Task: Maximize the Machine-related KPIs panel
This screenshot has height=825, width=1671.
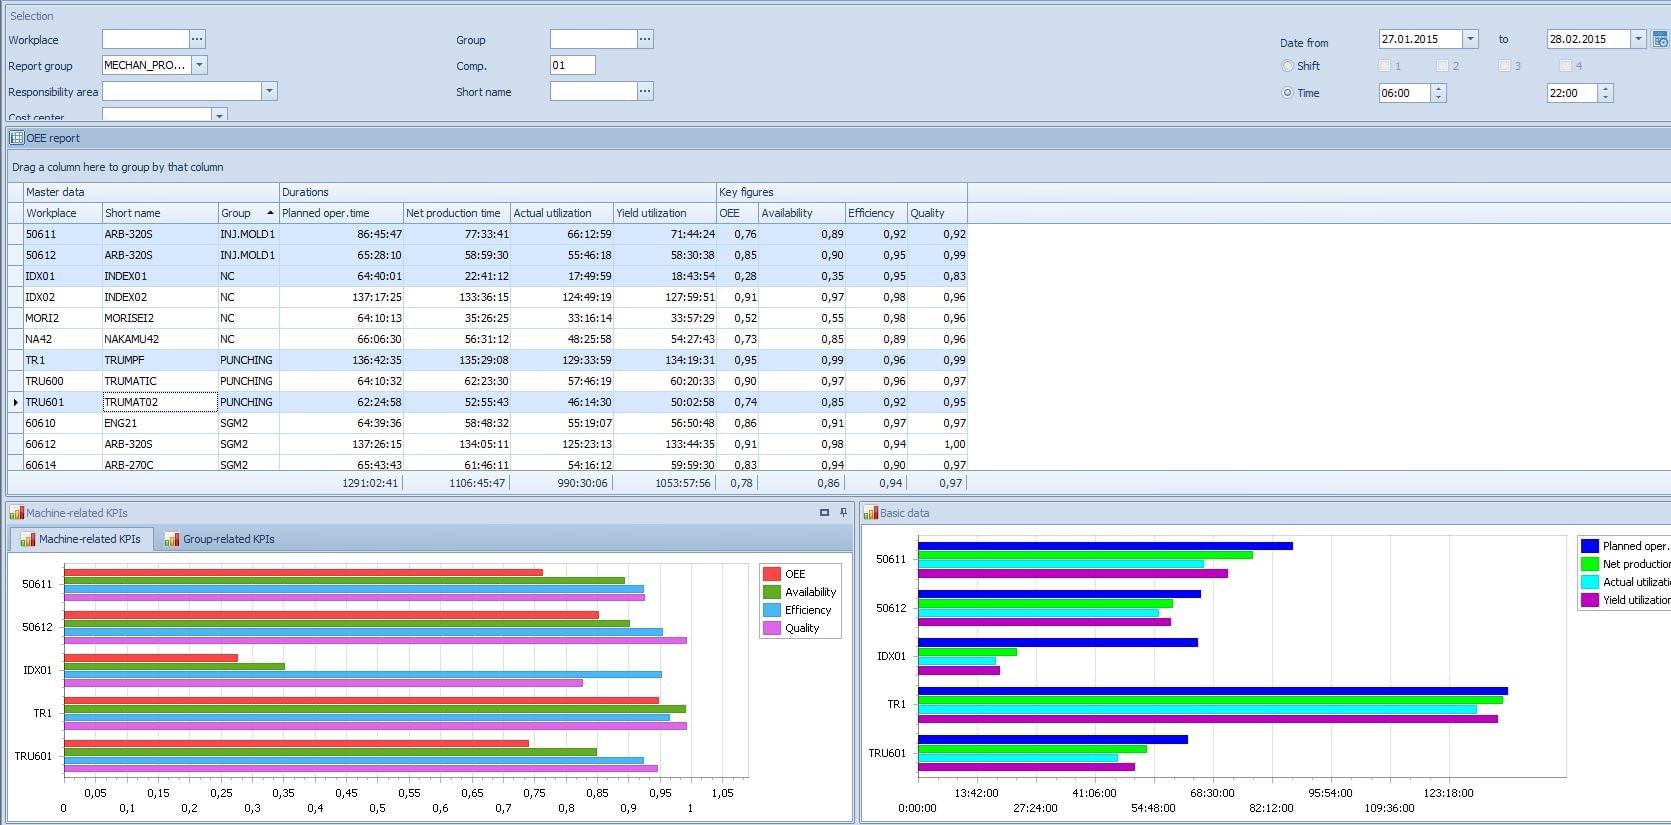Action: tap(824, 513)
